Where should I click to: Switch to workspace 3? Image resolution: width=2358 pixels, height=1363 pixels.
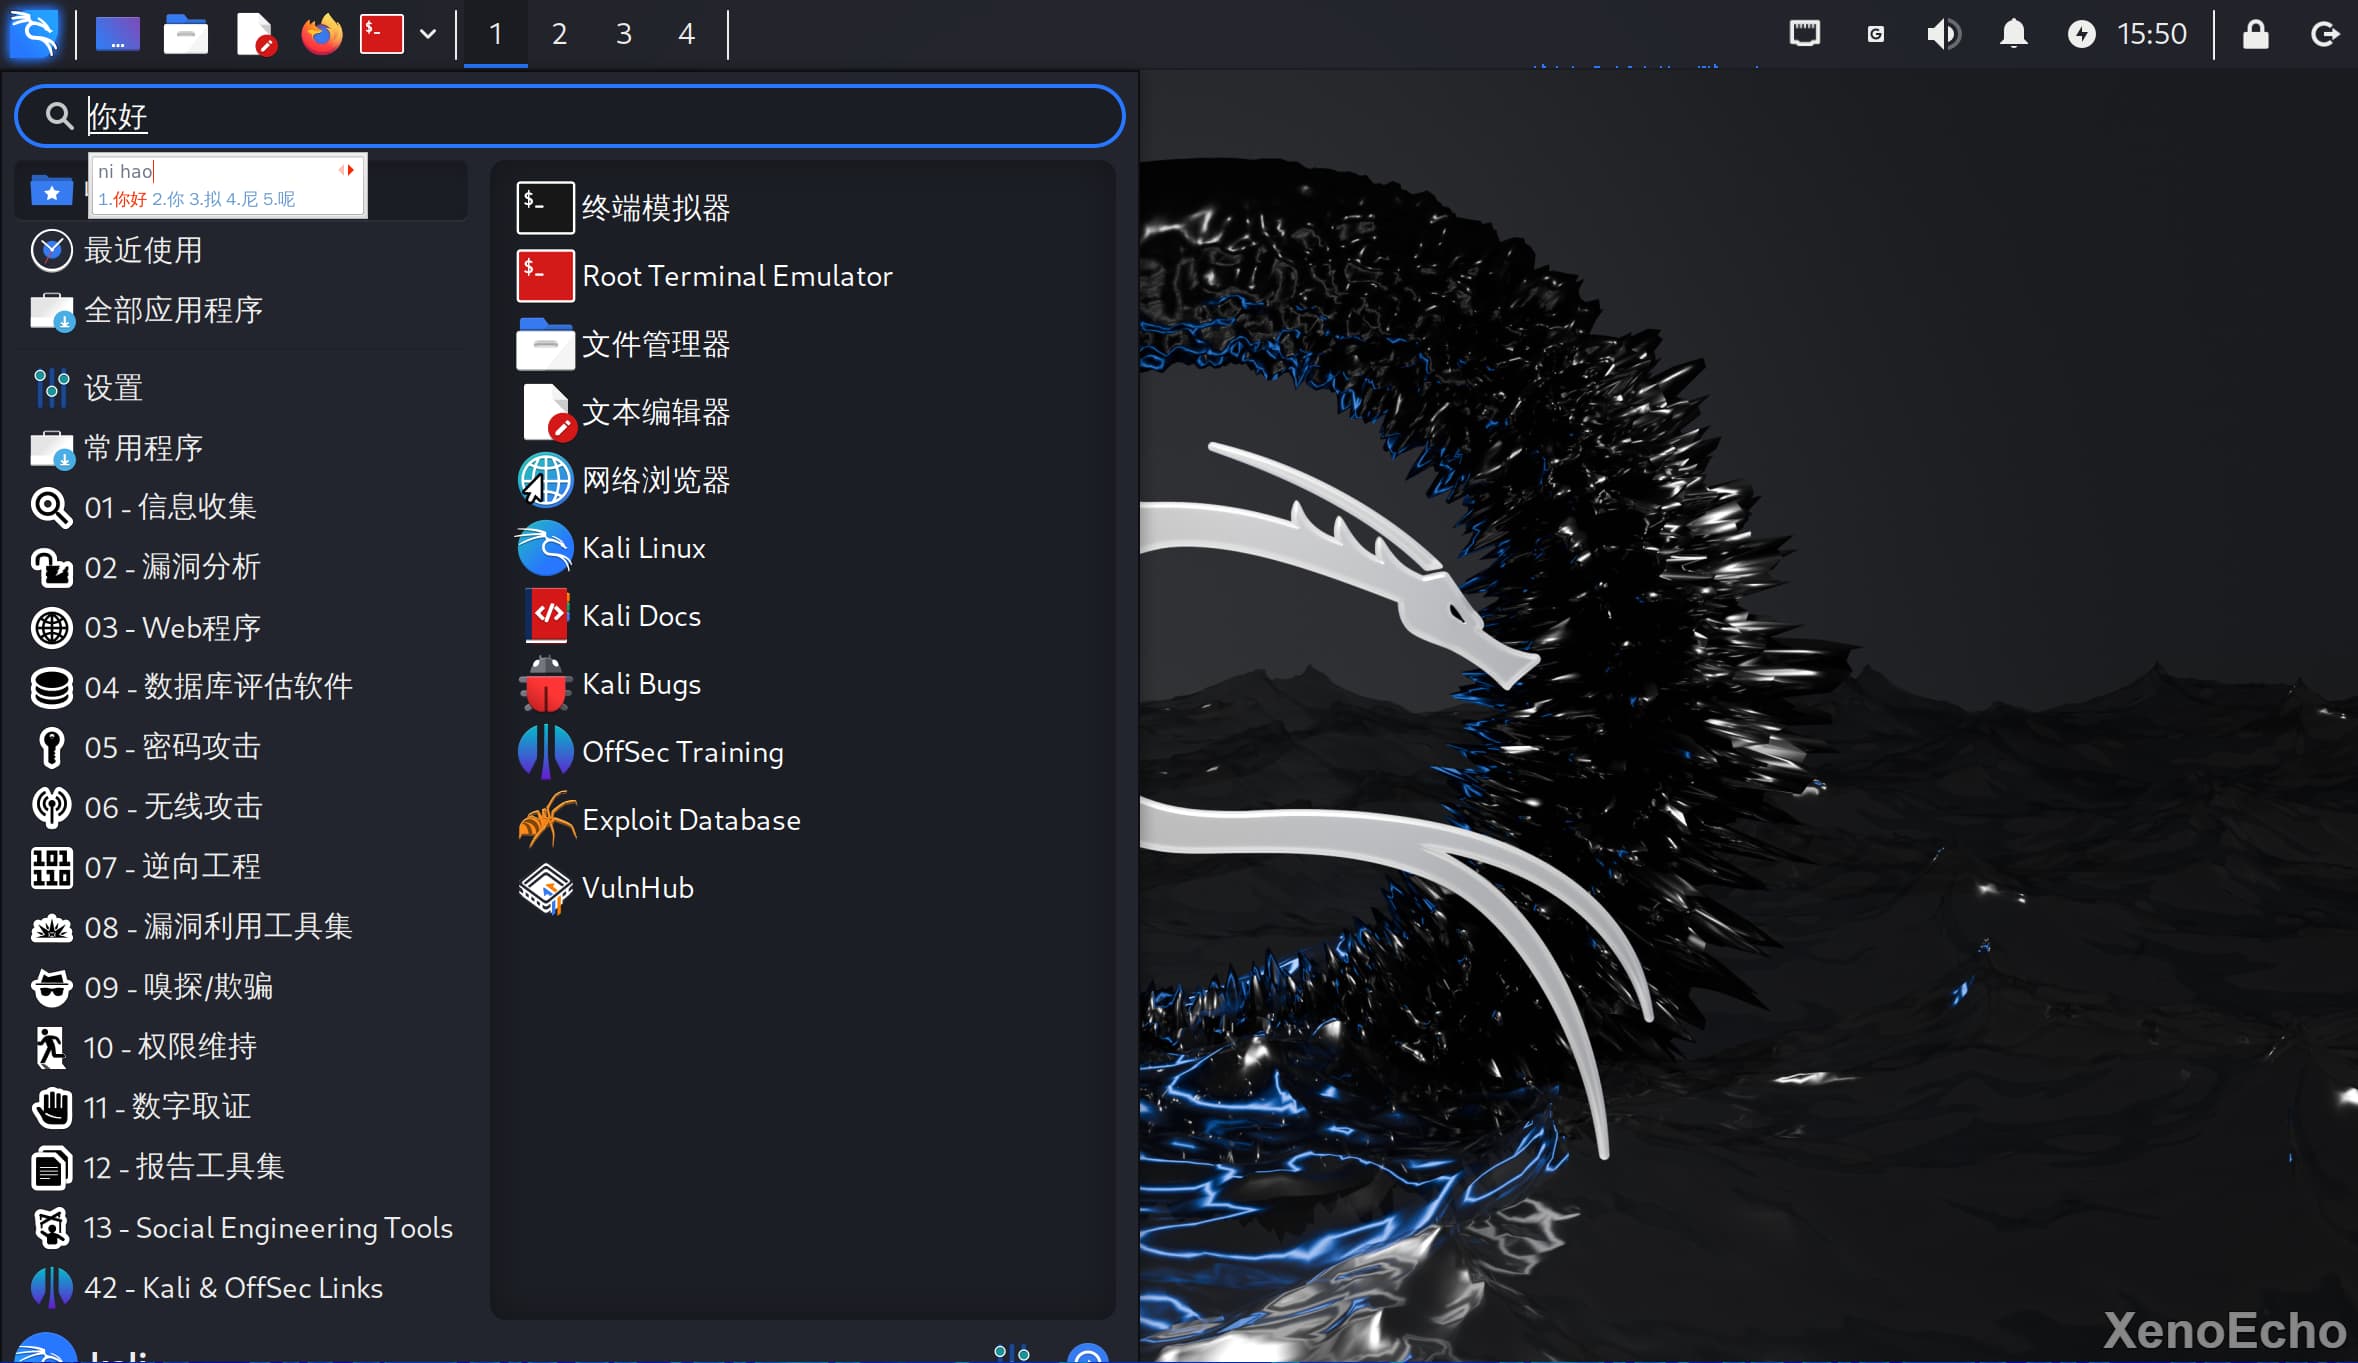click(623, 34)
